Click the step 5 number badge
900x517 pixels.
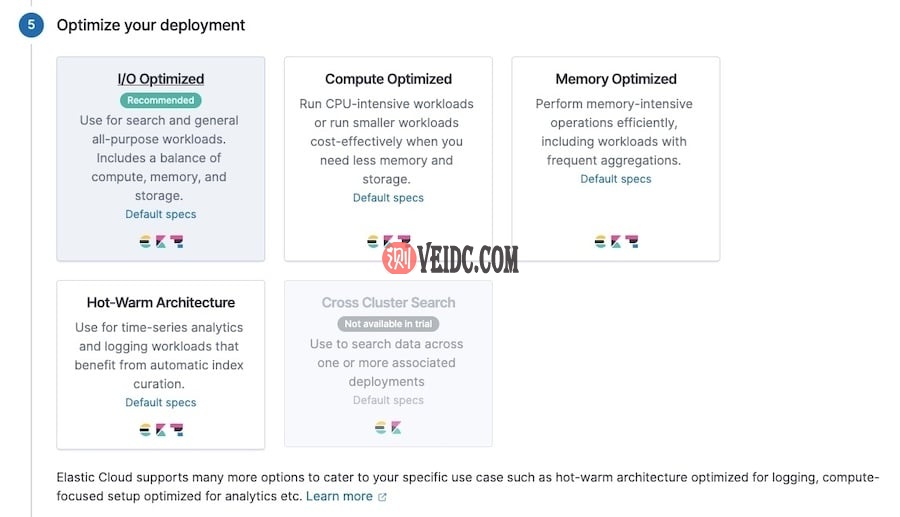coord(31,25)
